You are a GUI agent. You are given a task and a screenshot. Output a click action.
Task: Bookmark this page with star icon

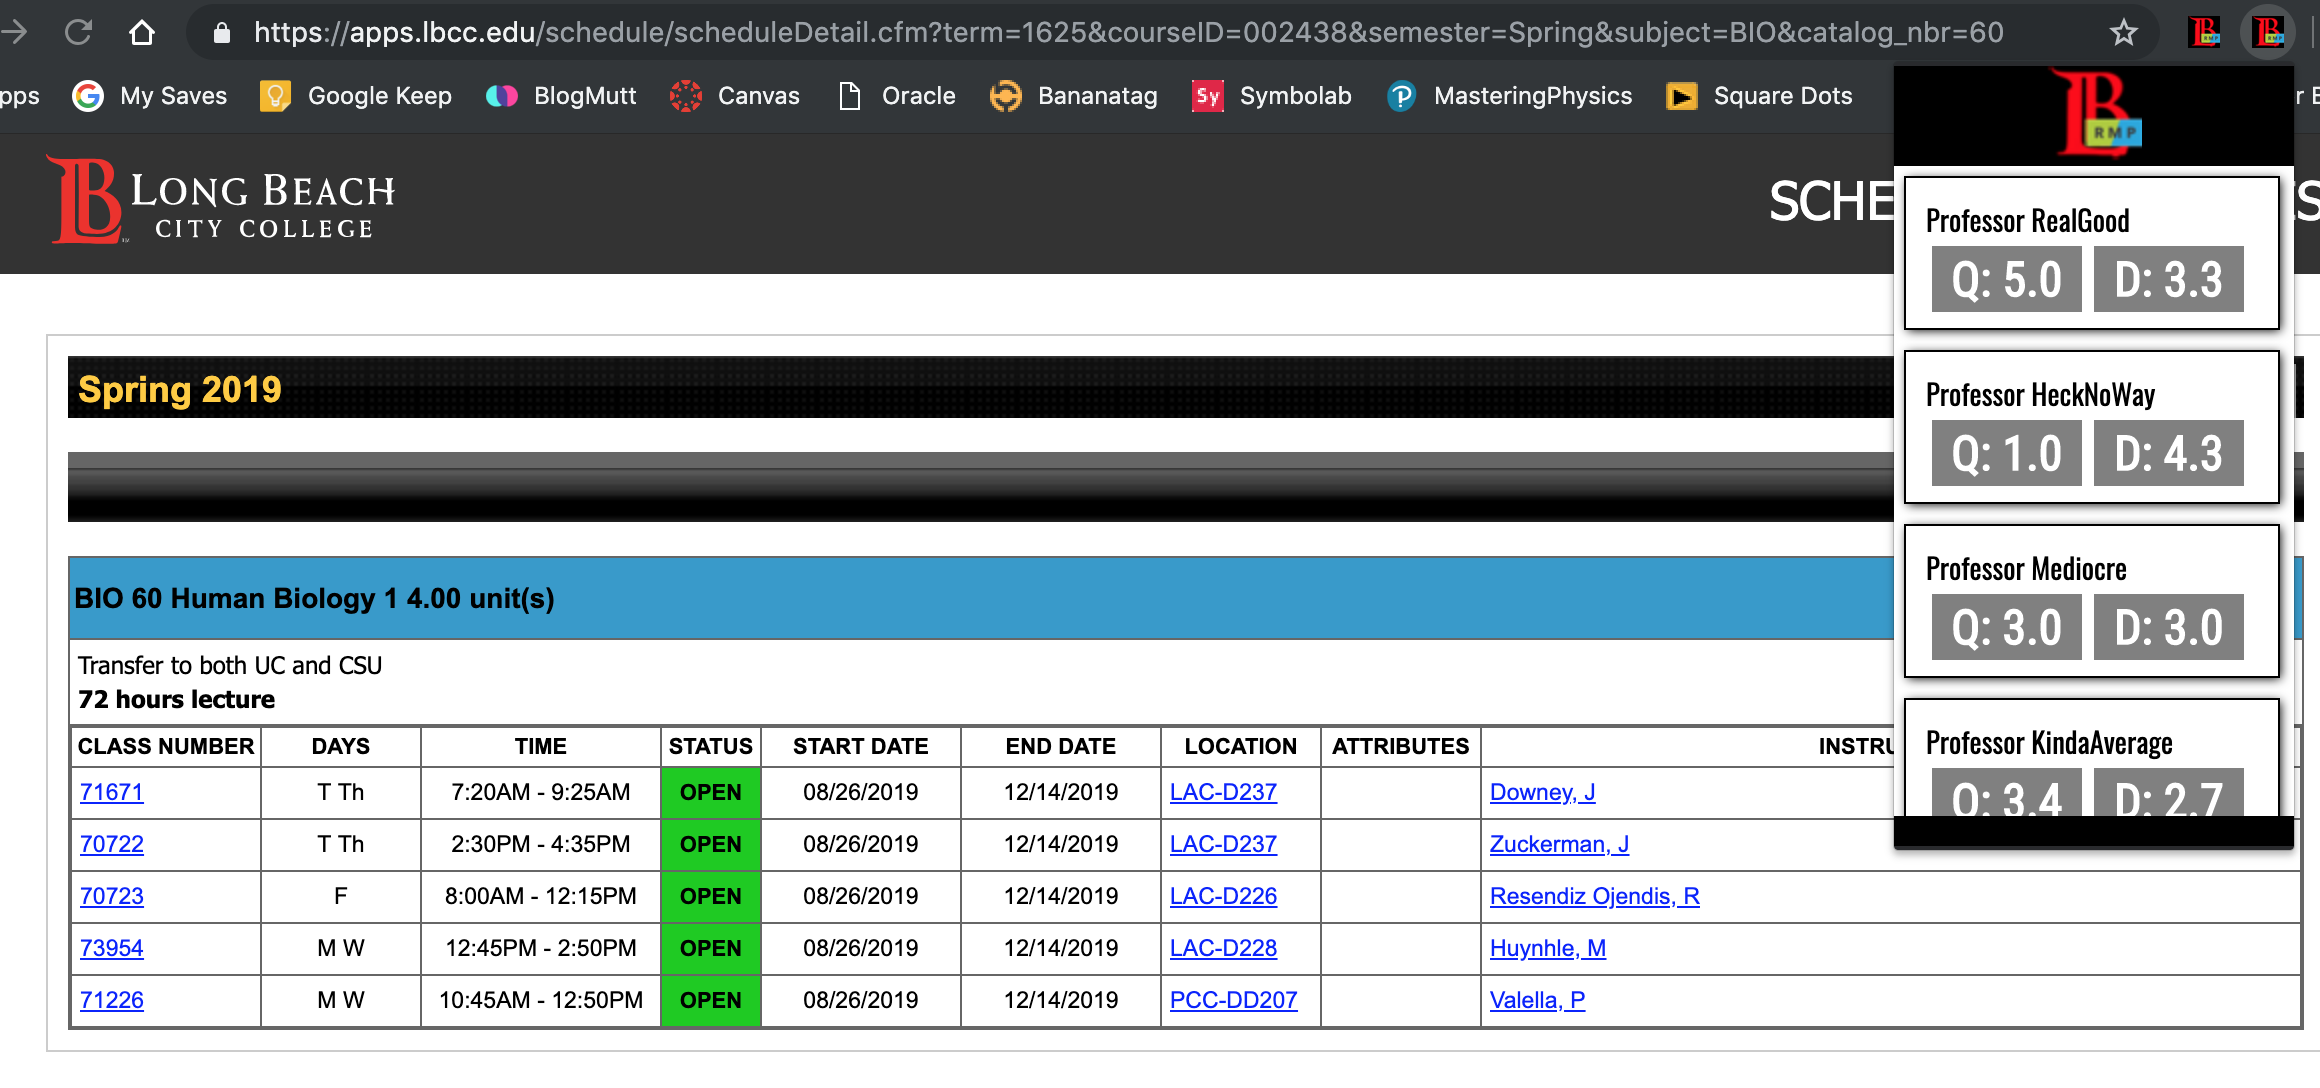(2123, 33)
